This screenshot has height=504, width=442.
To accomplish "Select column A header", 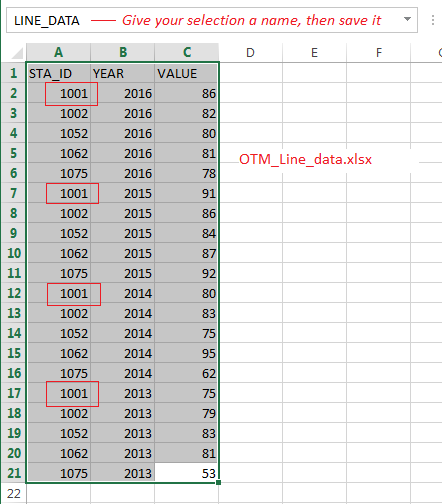I will [58, 52].
